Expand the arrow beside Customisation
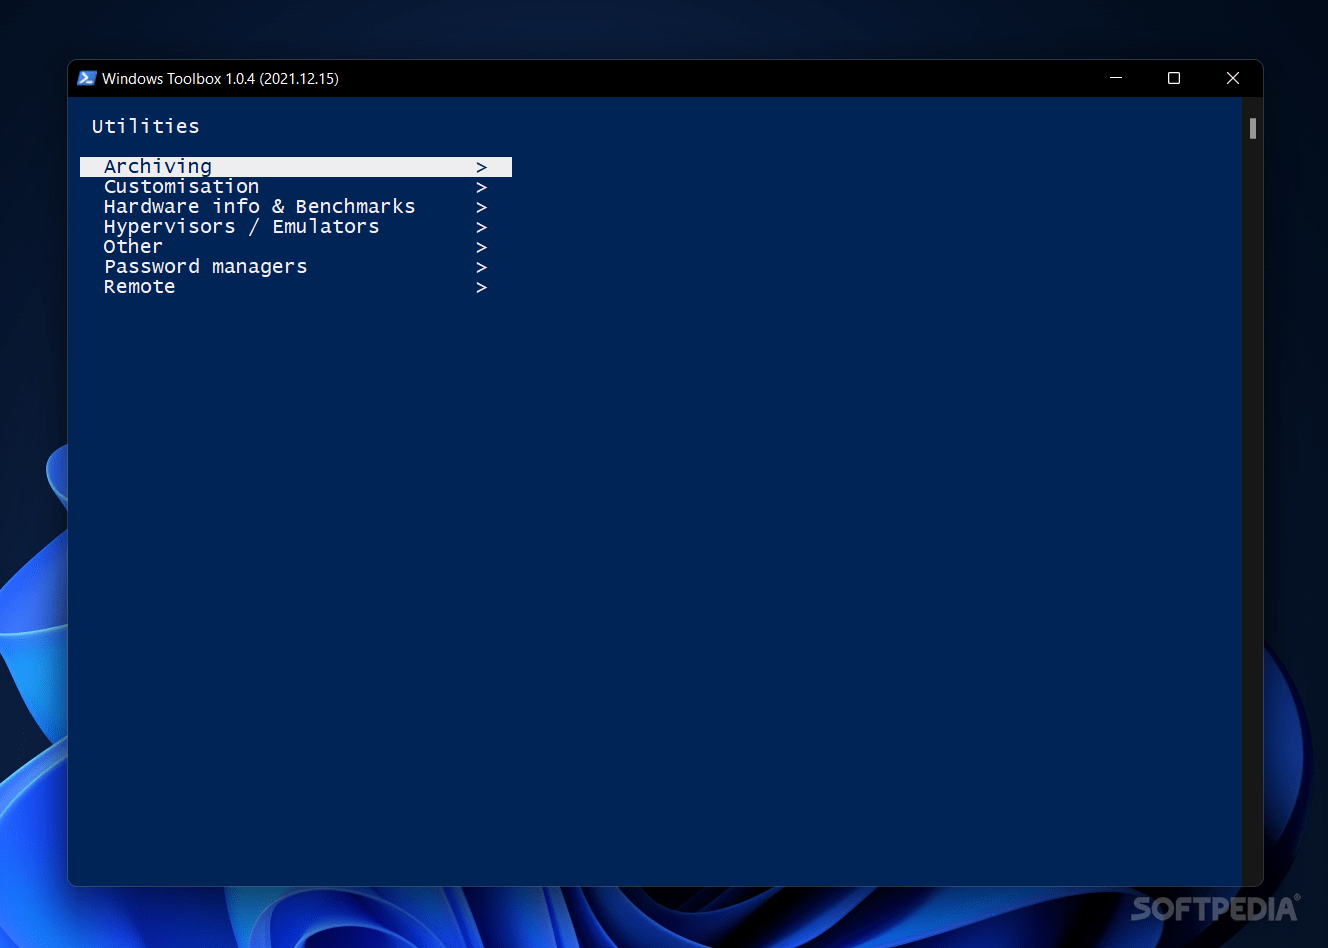This screenshot has width=1328, height=948. [x=481, y=187]
